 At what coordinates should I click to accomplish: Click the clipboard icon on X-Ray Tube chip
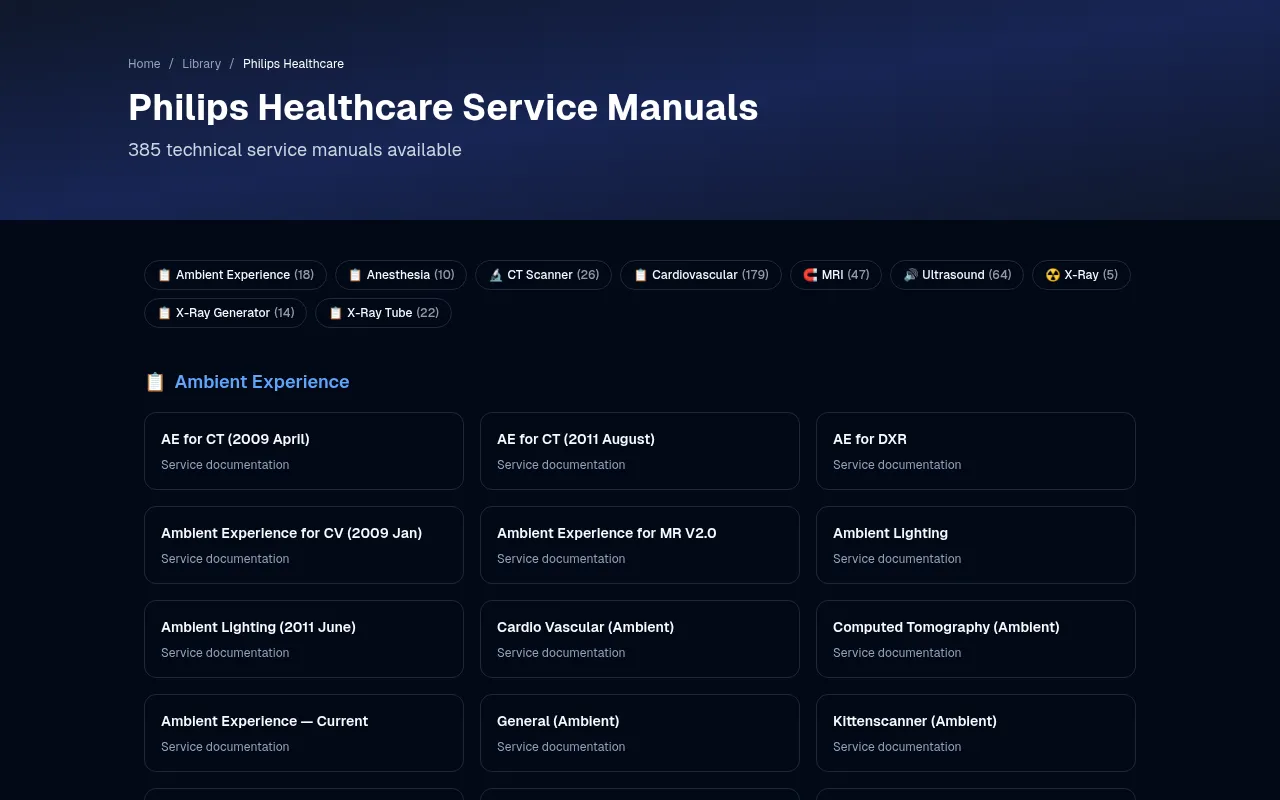coord(336,313)
